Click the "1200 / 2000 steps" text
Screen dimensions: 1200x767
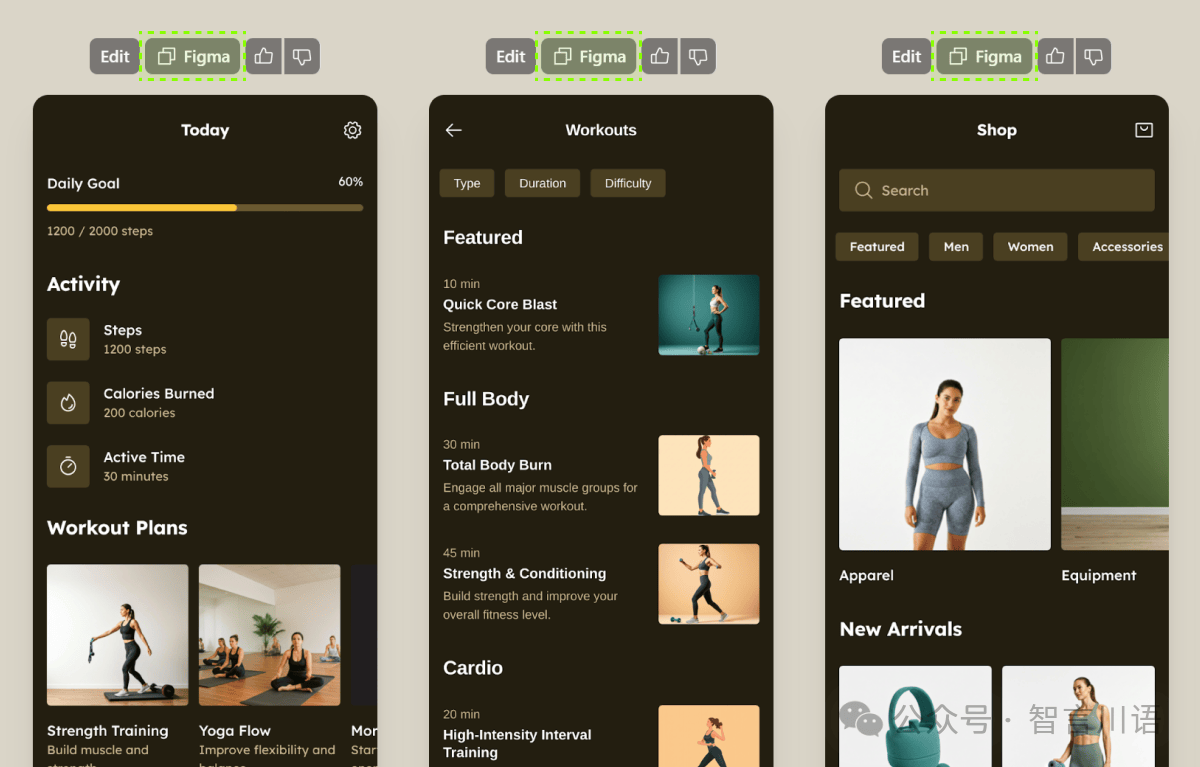(x=100, y=231)
